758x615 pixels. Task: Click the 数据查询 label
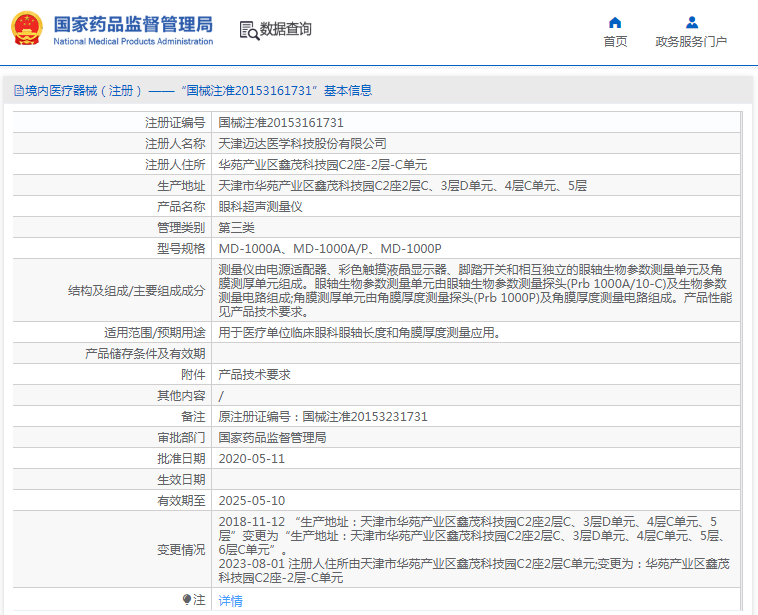(286, 29)
